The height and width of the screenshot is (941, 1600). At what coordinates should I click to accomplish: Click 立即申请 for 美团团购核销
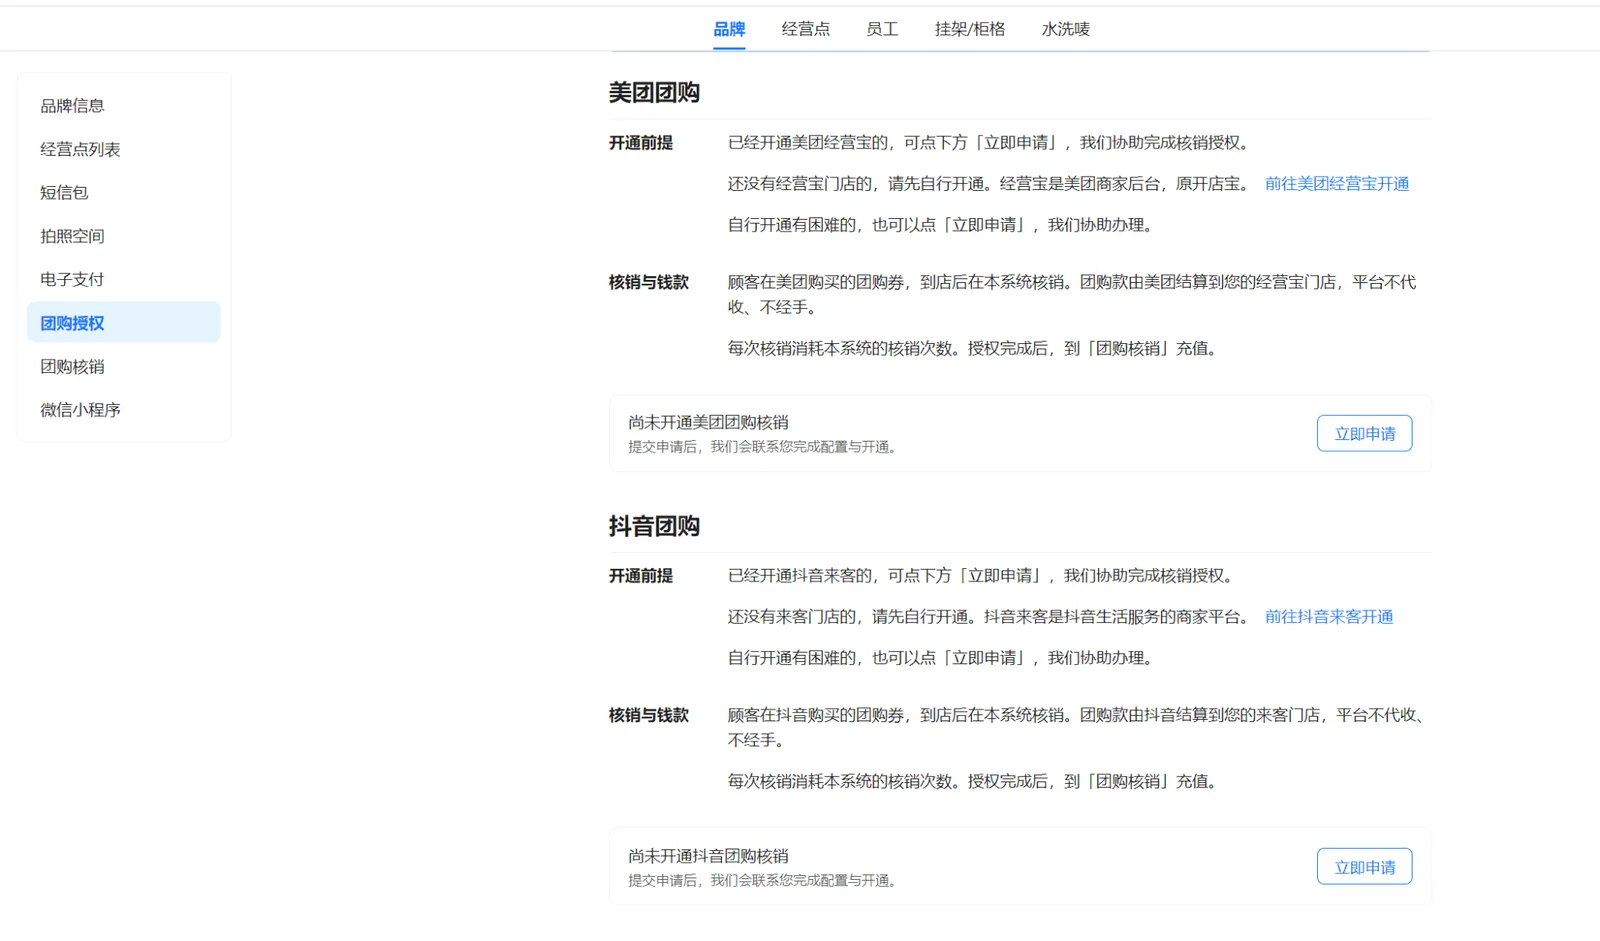[x=1365, y=434]
